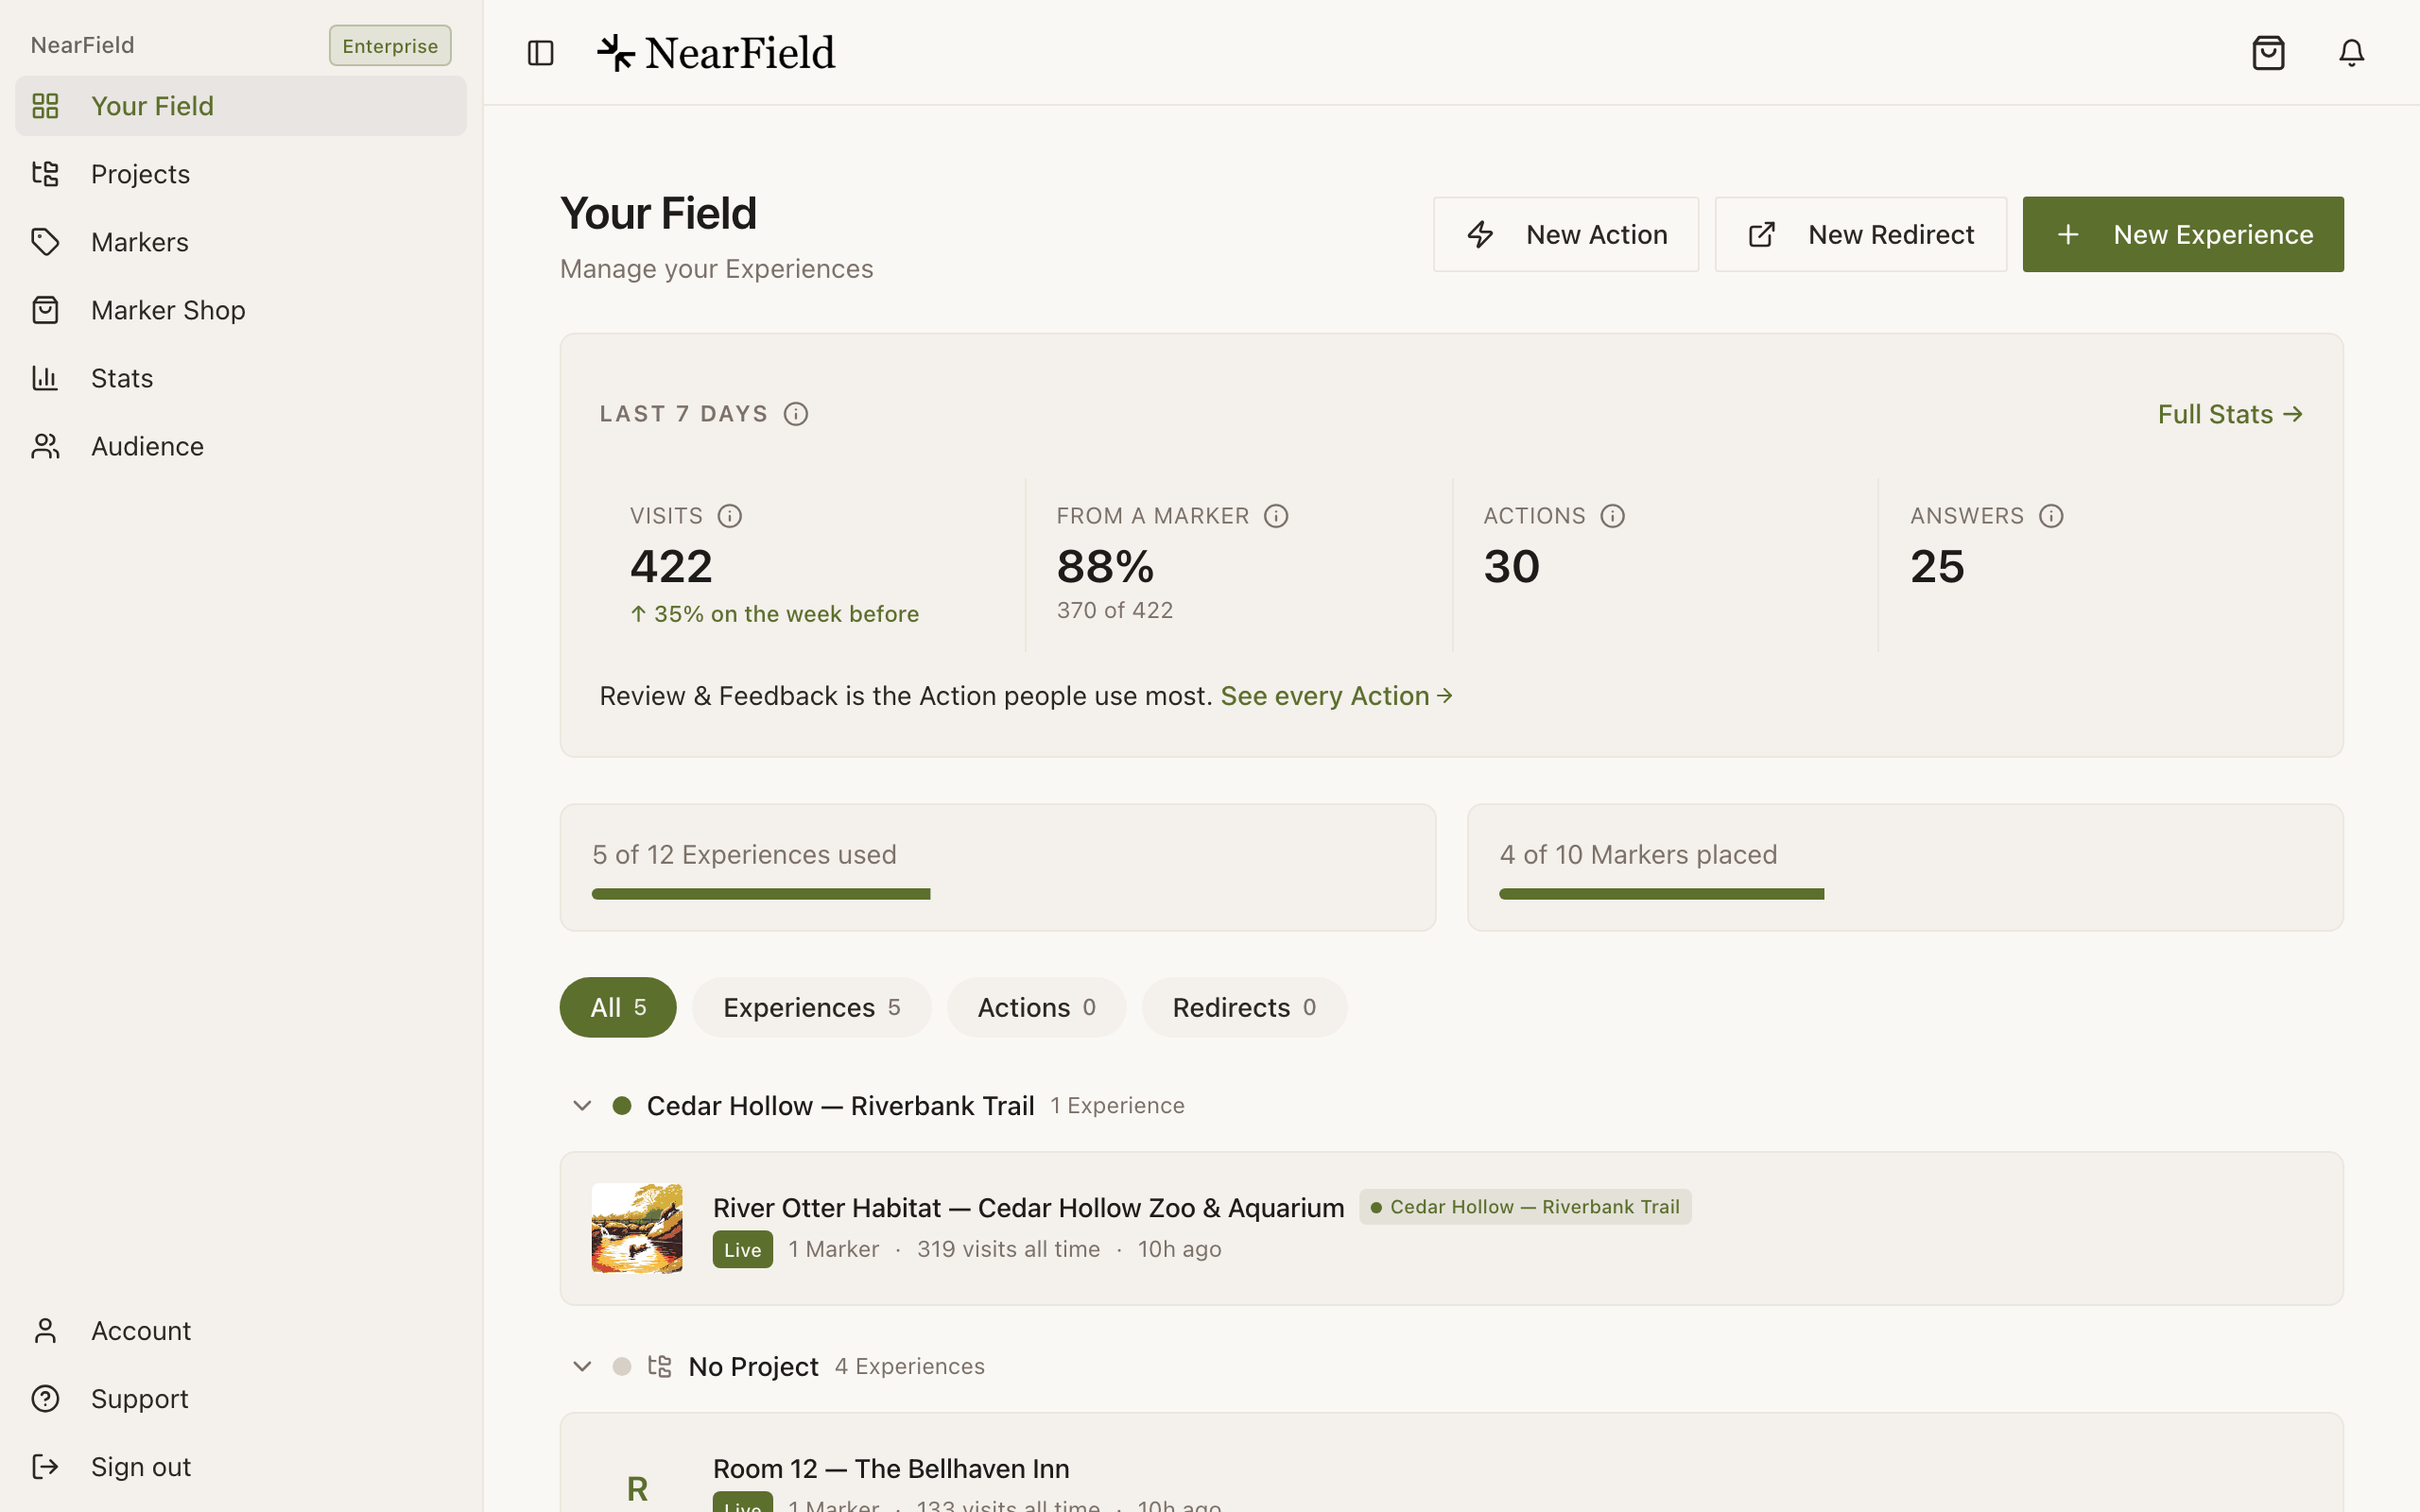Show info icon next to Visits

(x=730, y=516)
